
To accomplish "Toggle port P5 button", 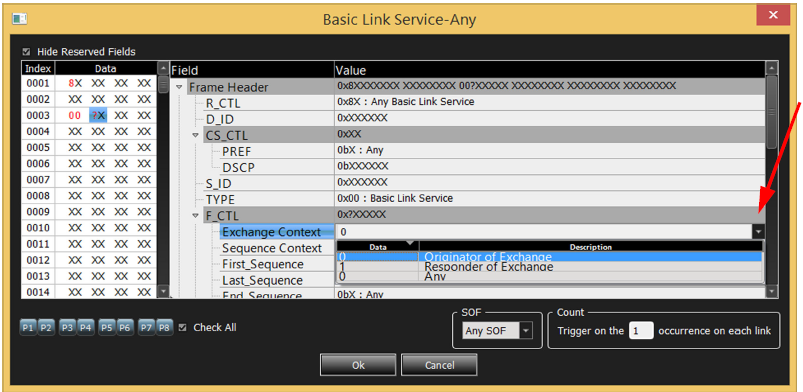I will coord(107,327).
